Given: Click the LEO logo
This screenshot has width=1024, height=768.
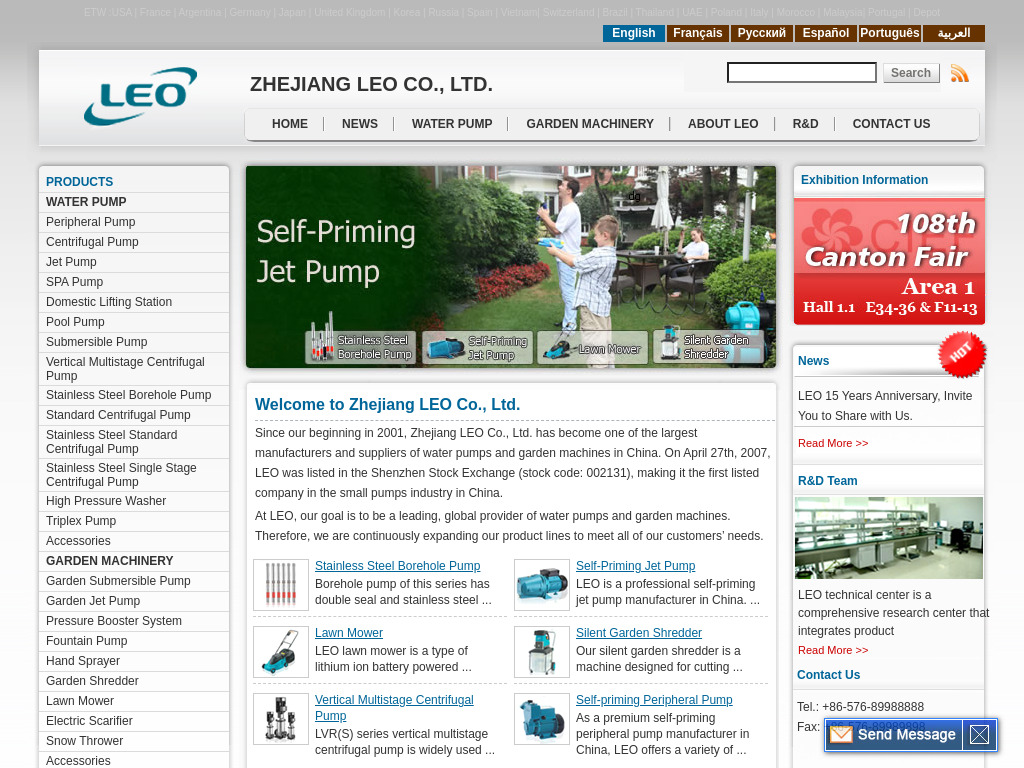Looking at the screenshot, I should pyautogui.click(x=140, y=96).
